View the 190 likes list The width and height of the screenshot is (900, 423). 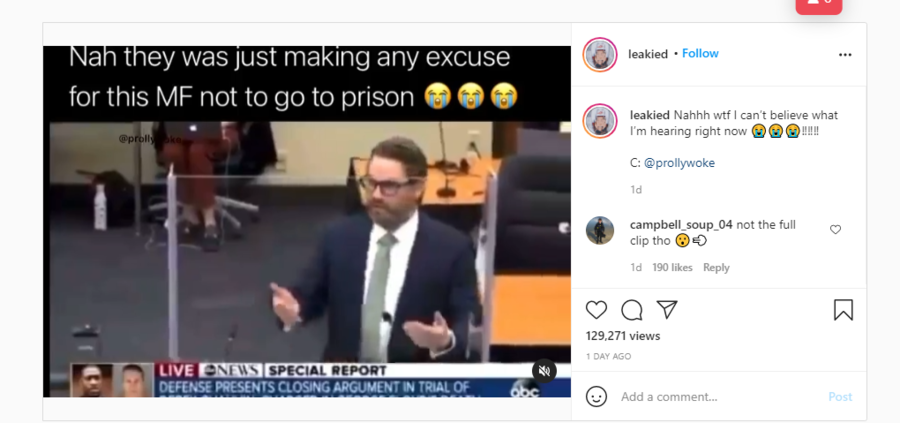coord(672,267)
